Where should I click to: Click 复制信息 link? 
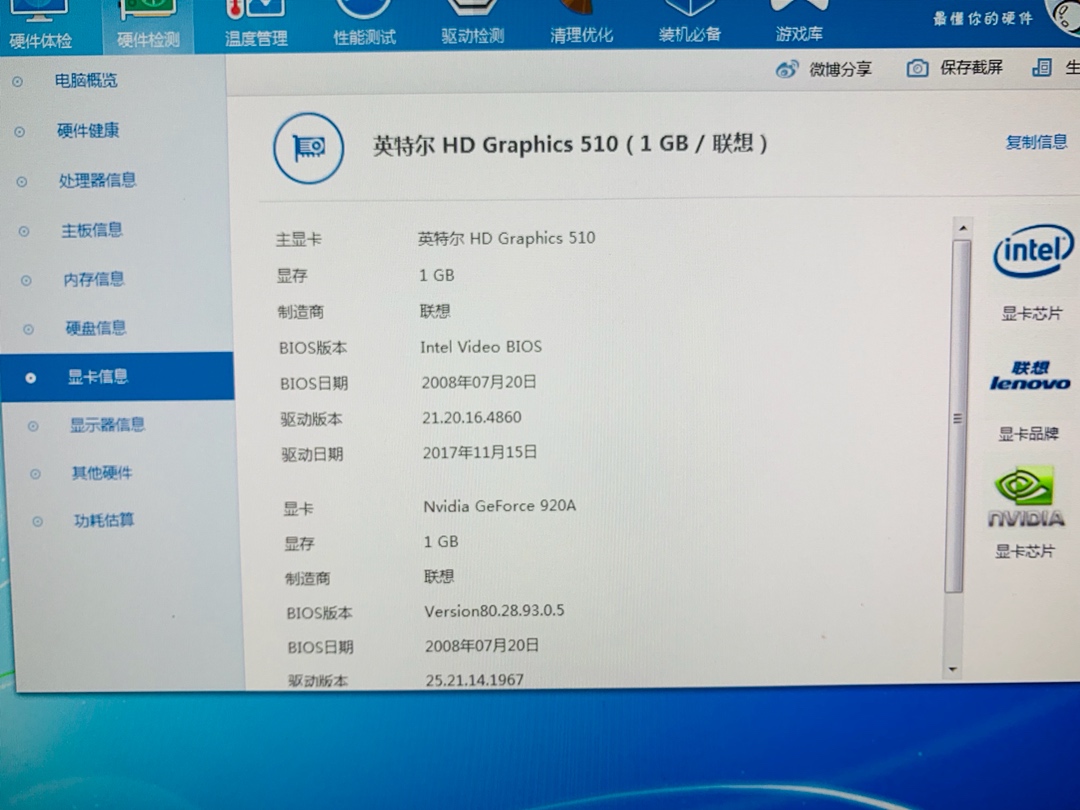[1037, 142]
